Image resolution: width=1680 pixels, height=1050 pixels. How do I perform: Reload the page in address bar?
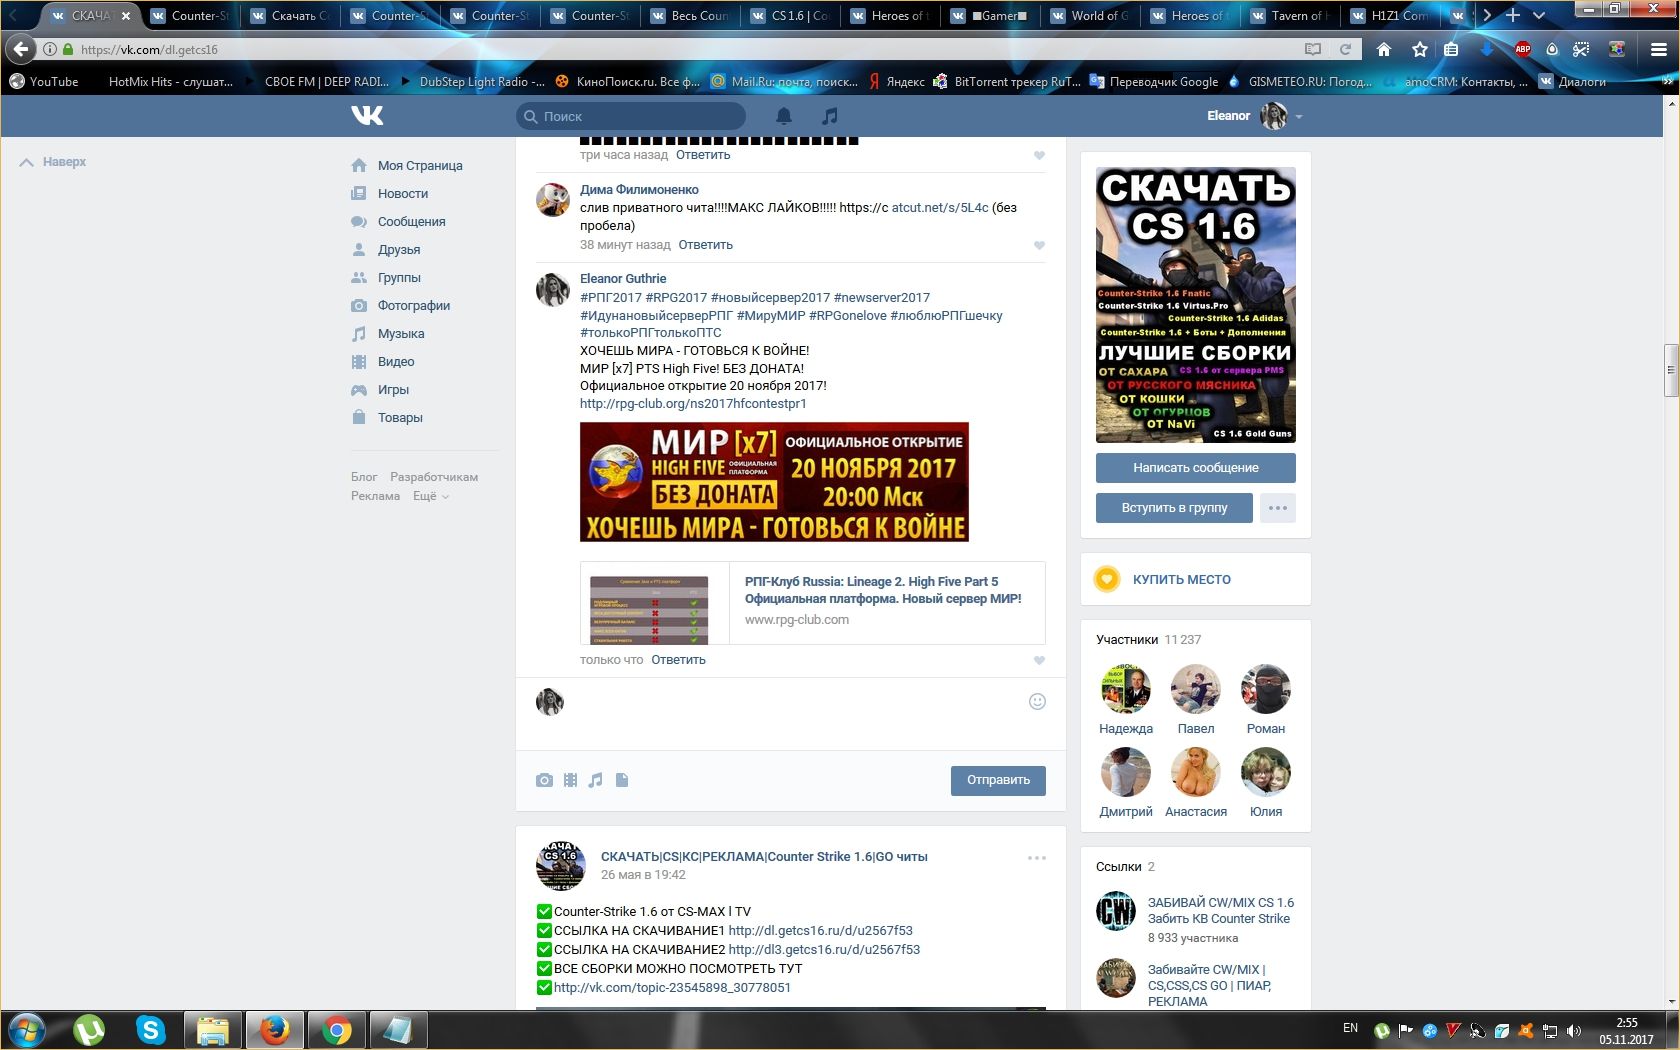tap(1345, 49)
